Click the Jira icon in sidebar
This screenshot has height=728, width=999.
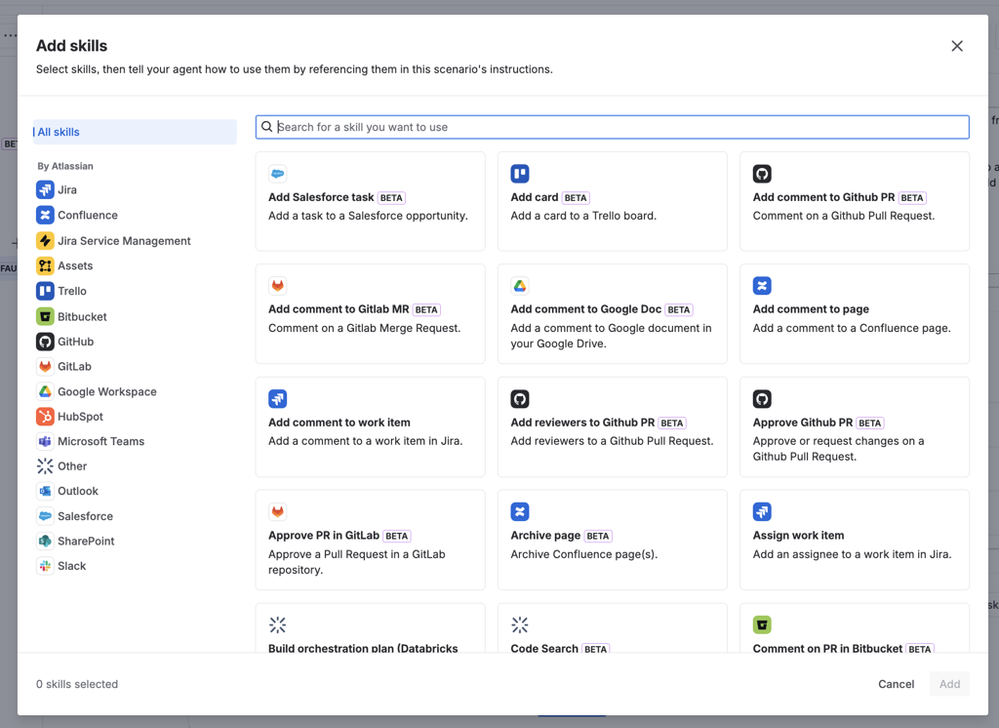click(45, 190)
